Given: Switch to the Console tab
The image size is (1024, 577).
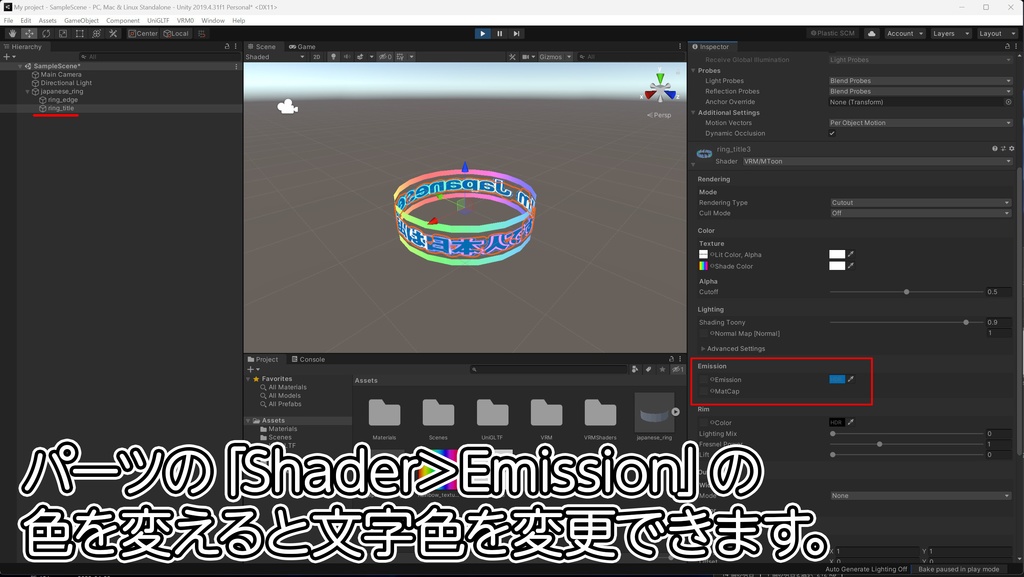Looking at the screenshot, I should pyautogui.click(x=308, y=359).
